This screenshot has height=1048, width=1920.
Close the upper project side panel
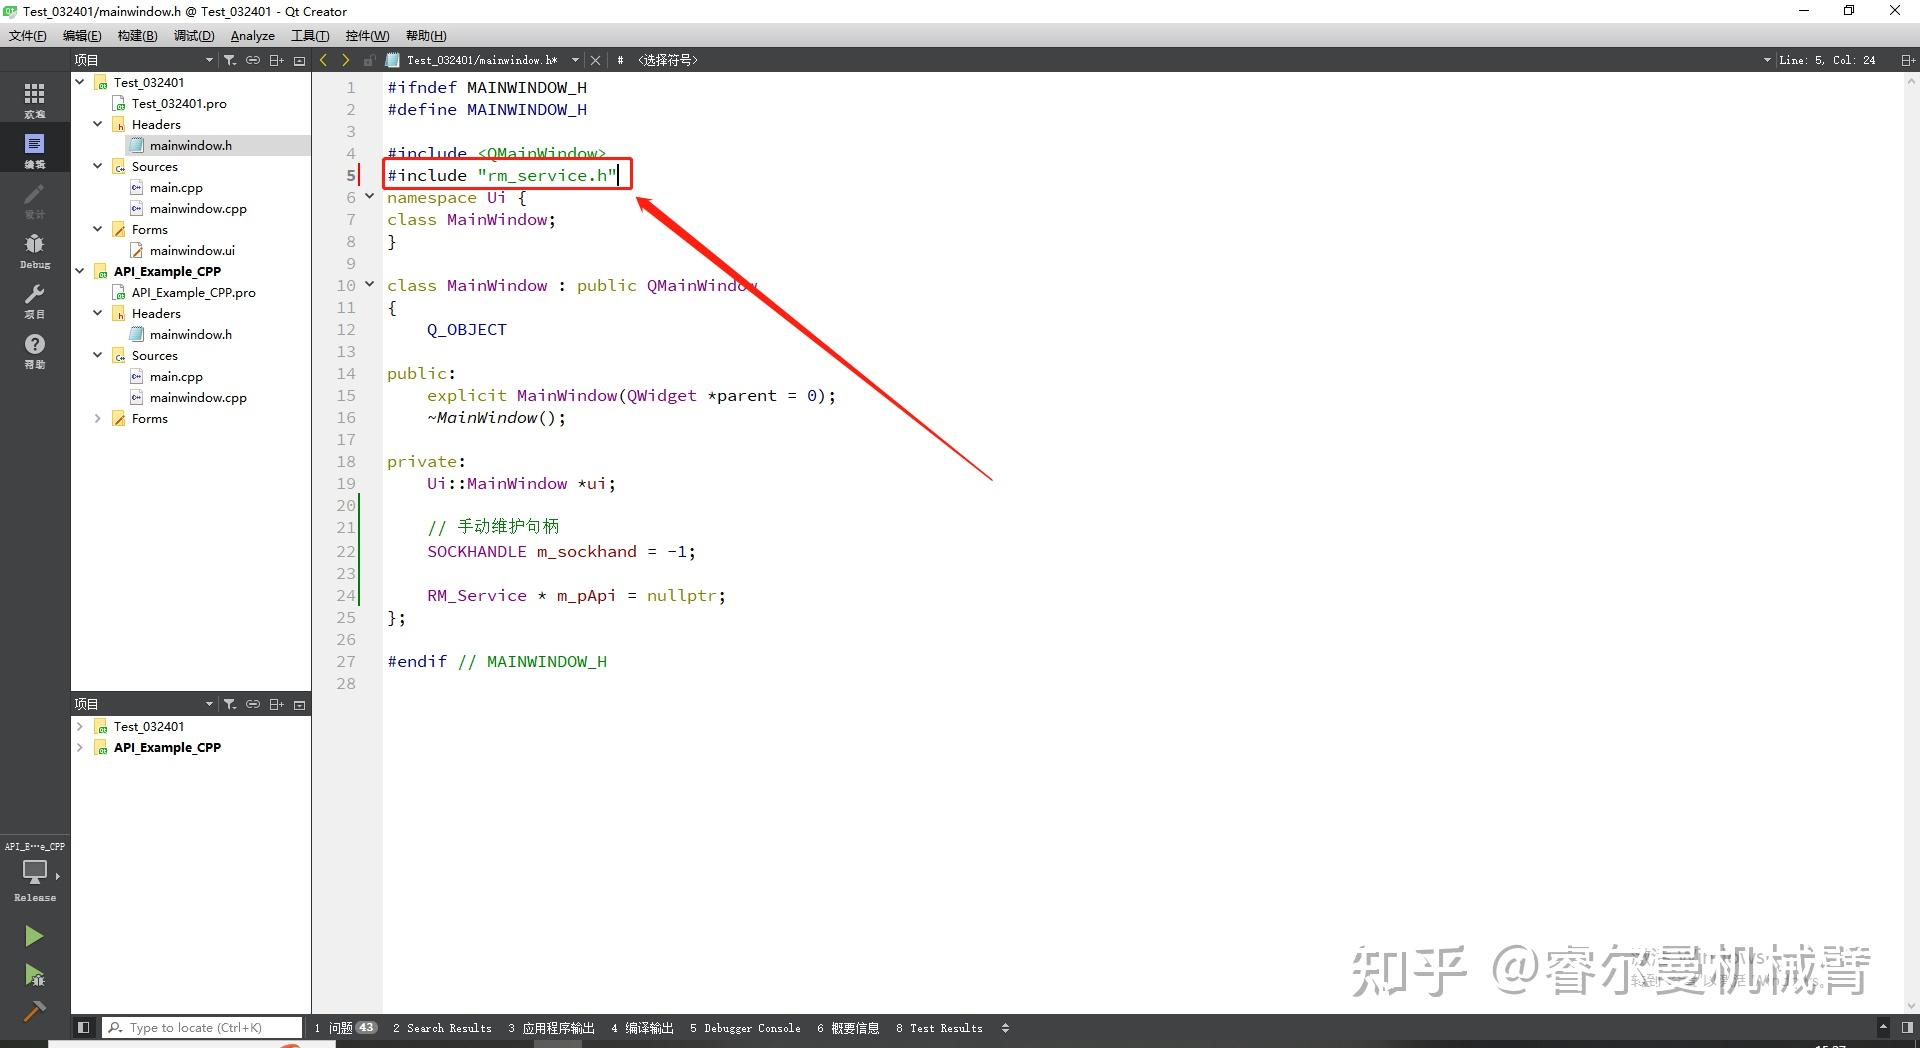[299, 60]
